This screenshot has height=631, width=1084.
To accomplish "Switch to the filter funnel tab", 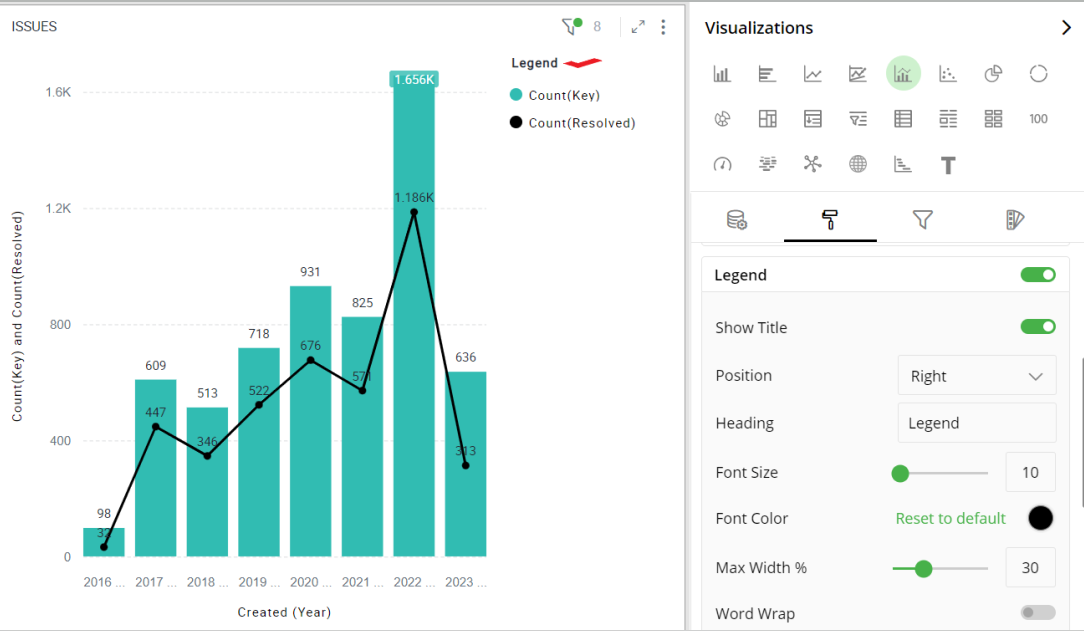I will pyautogui.click(x=923, y=220).
